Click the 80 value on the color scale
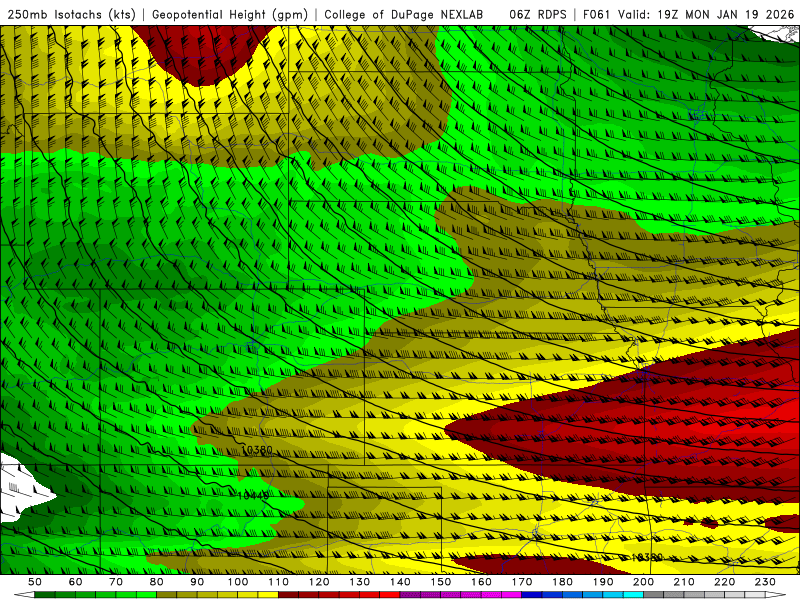 click(x=157, y=582)
